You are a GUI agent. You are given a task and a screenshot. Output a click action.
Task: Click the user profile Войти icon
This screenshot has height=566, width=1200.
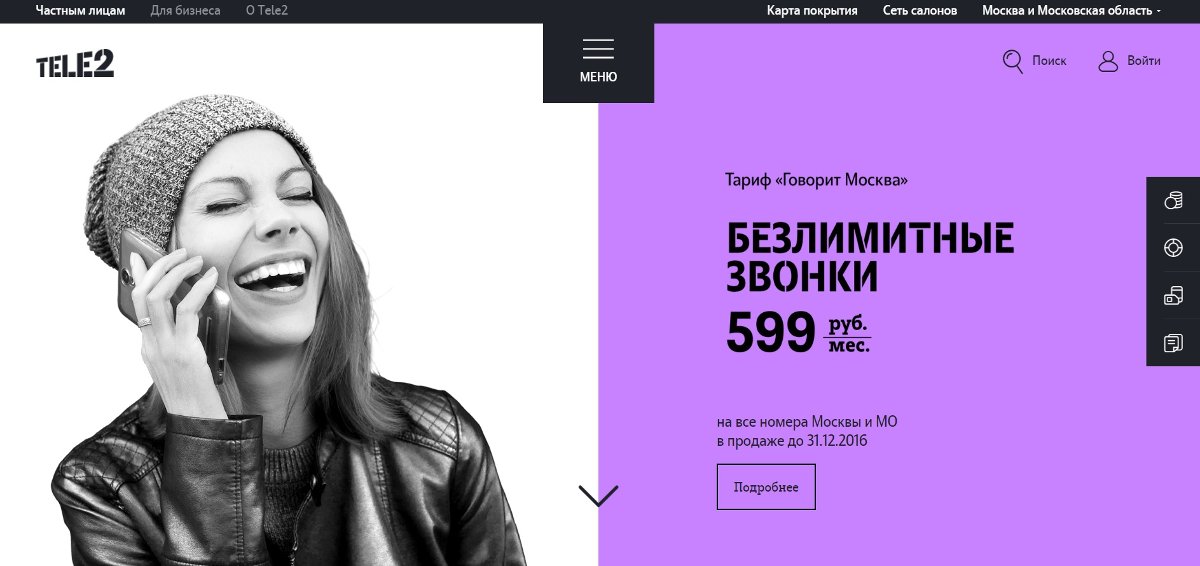(x=1108, y=61)
